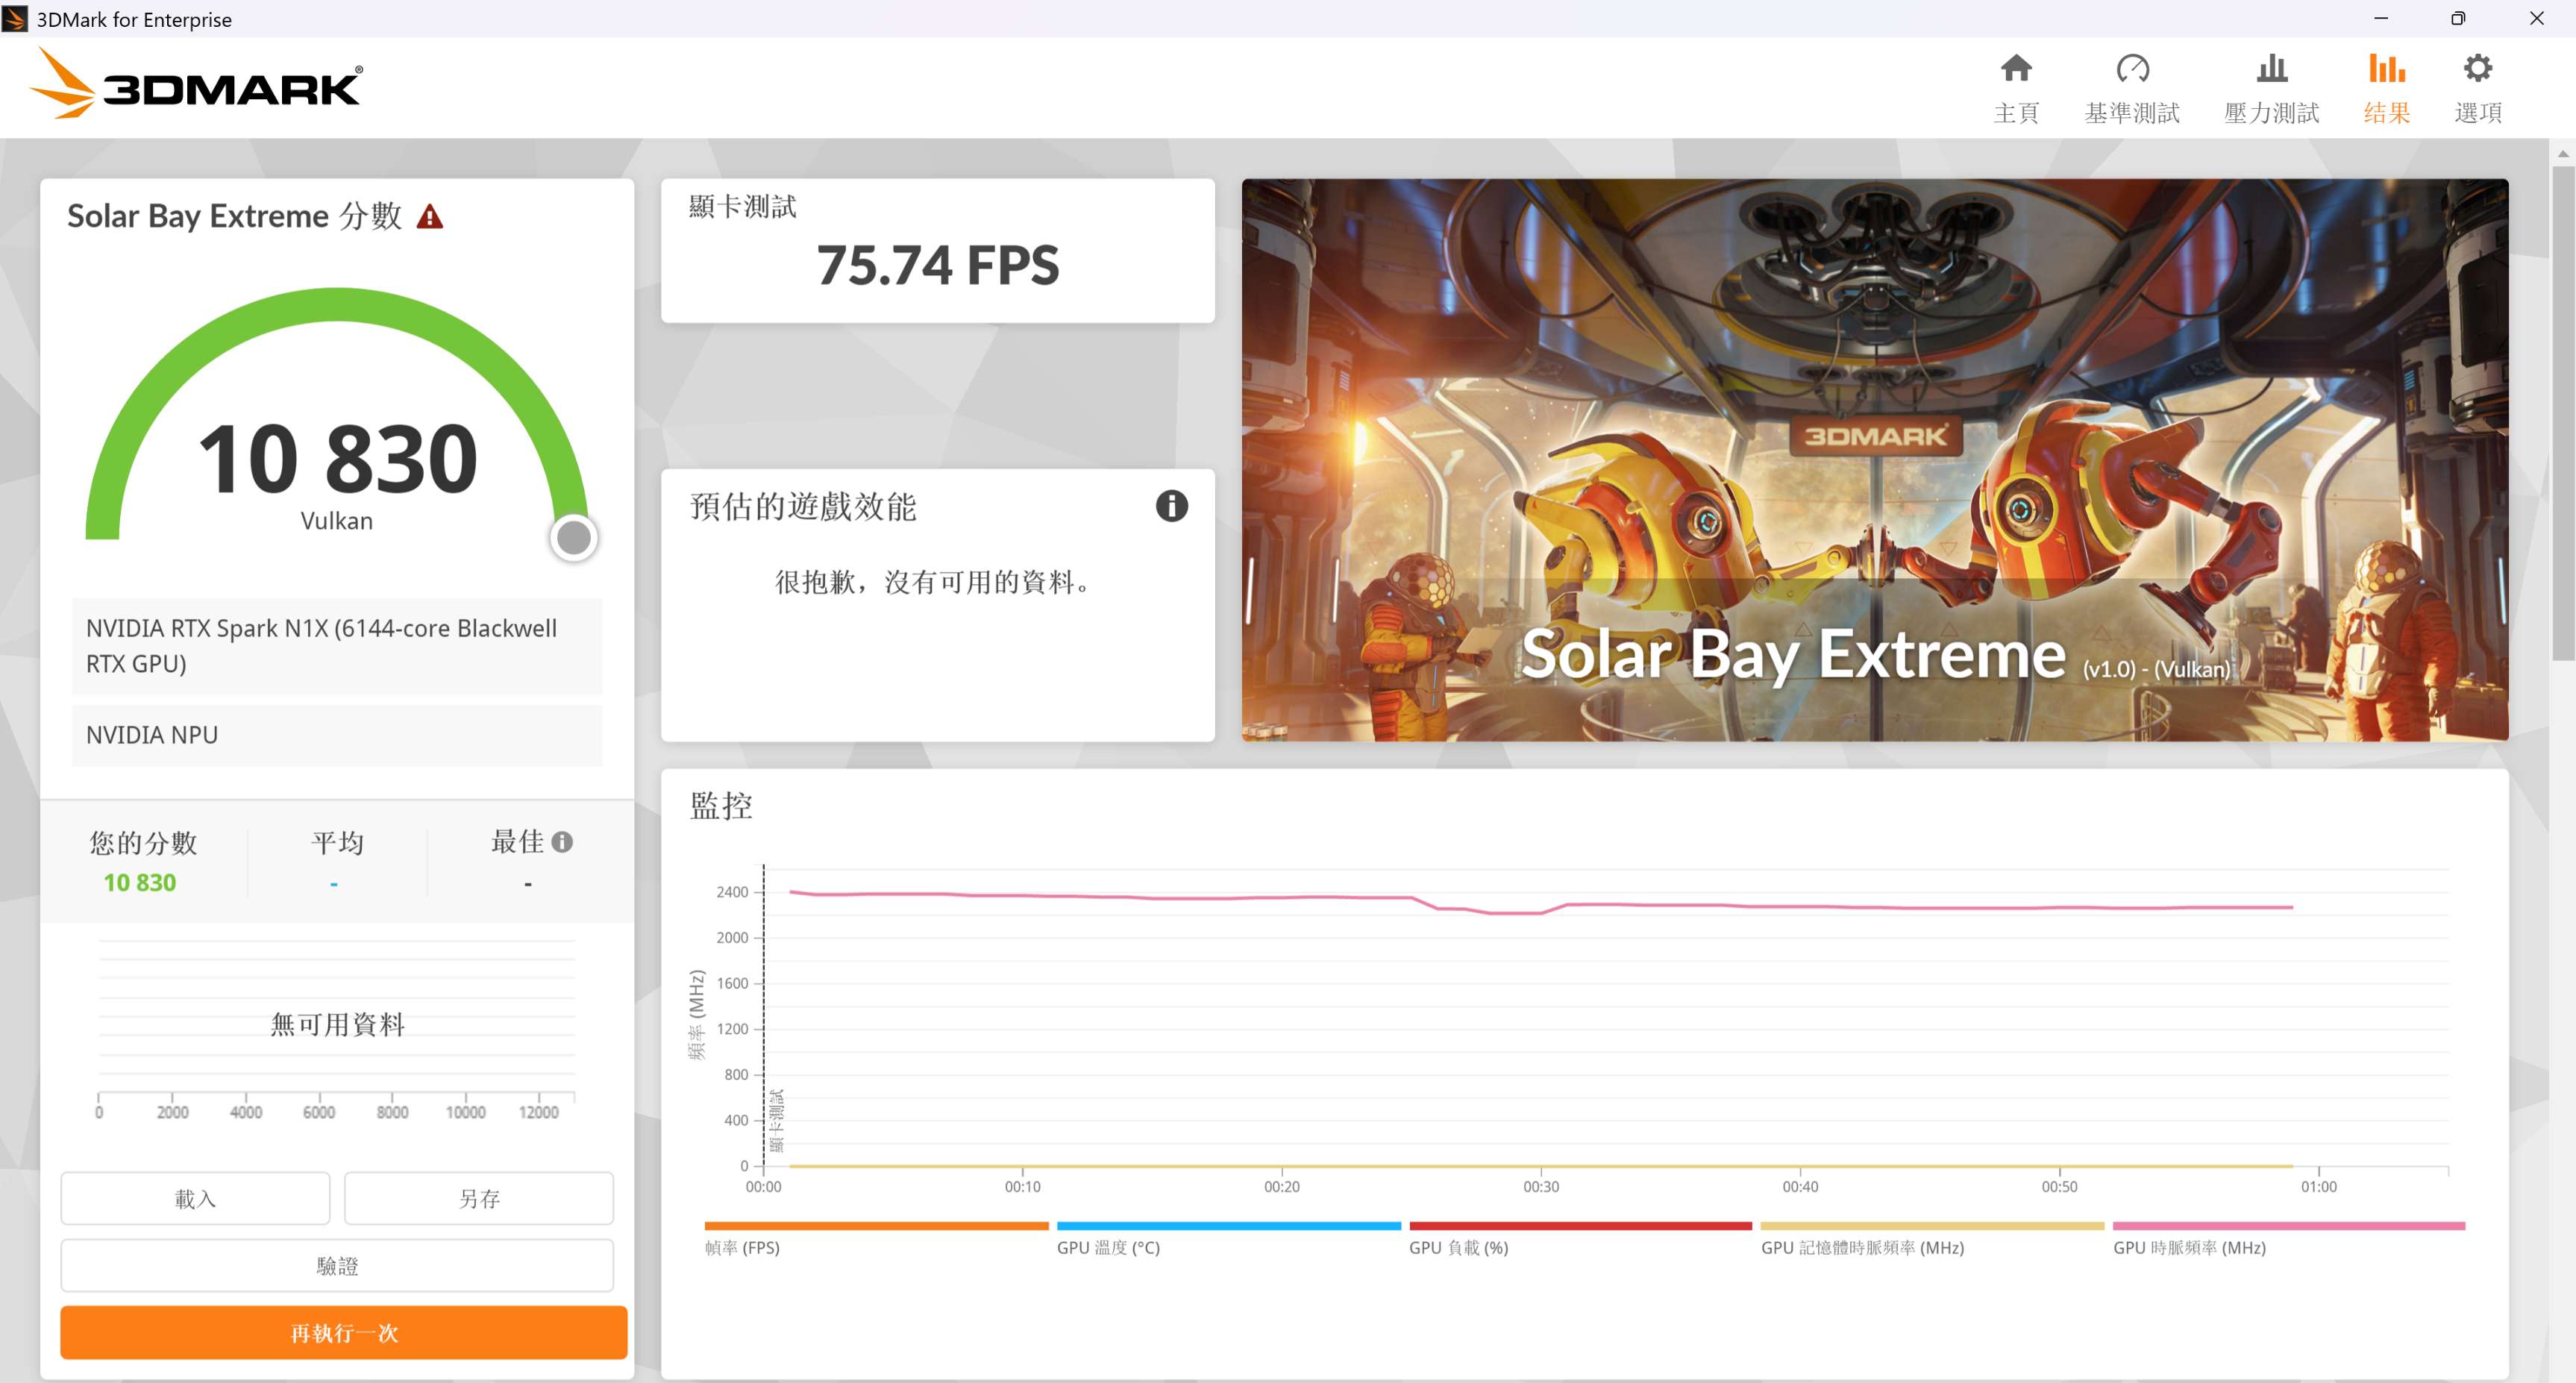Click the score gauge end-point knob
The width and height of the screenshot is (2576, 1383).
point(574,538)
